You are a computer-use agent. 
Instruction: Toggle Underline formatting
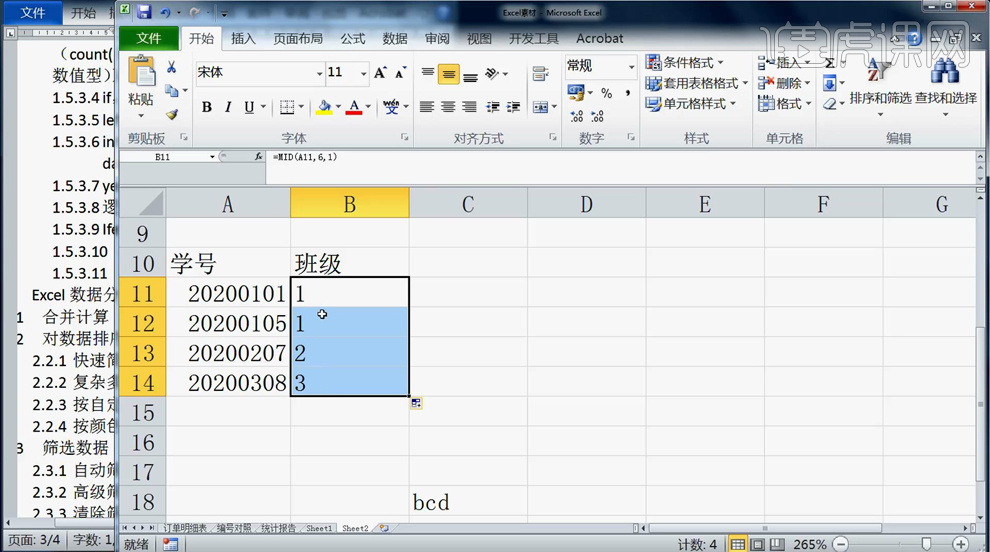(249, 107)
